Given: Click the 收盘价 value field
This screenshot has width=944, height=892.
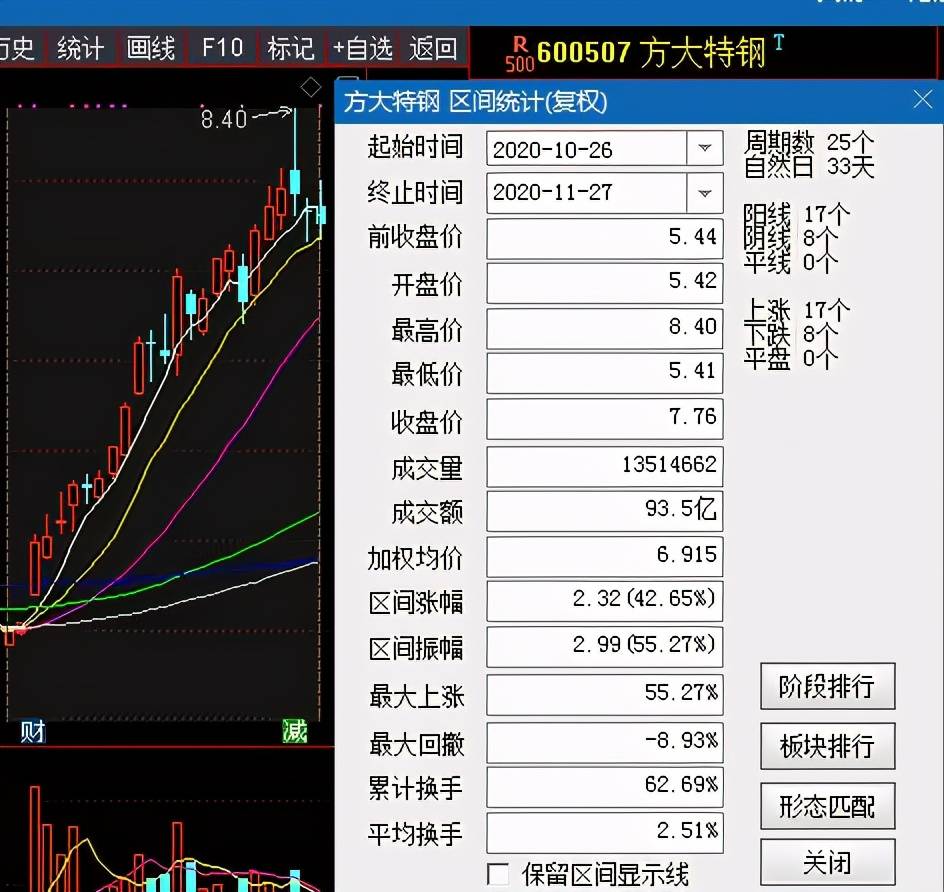Looking at the screenshot, I should point(604,418).
